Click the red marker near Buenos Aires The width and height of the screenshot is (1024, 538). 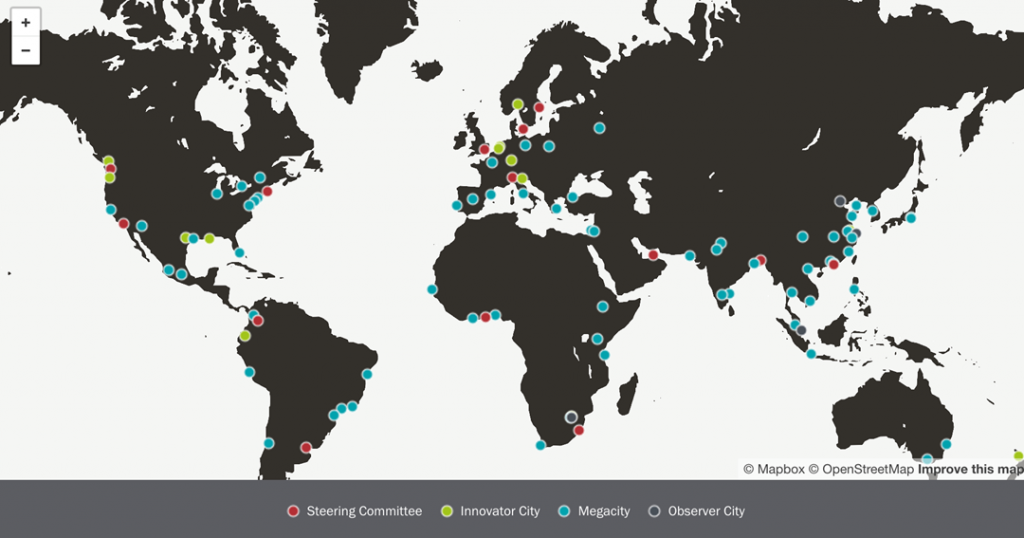click(x=306, y=447)
